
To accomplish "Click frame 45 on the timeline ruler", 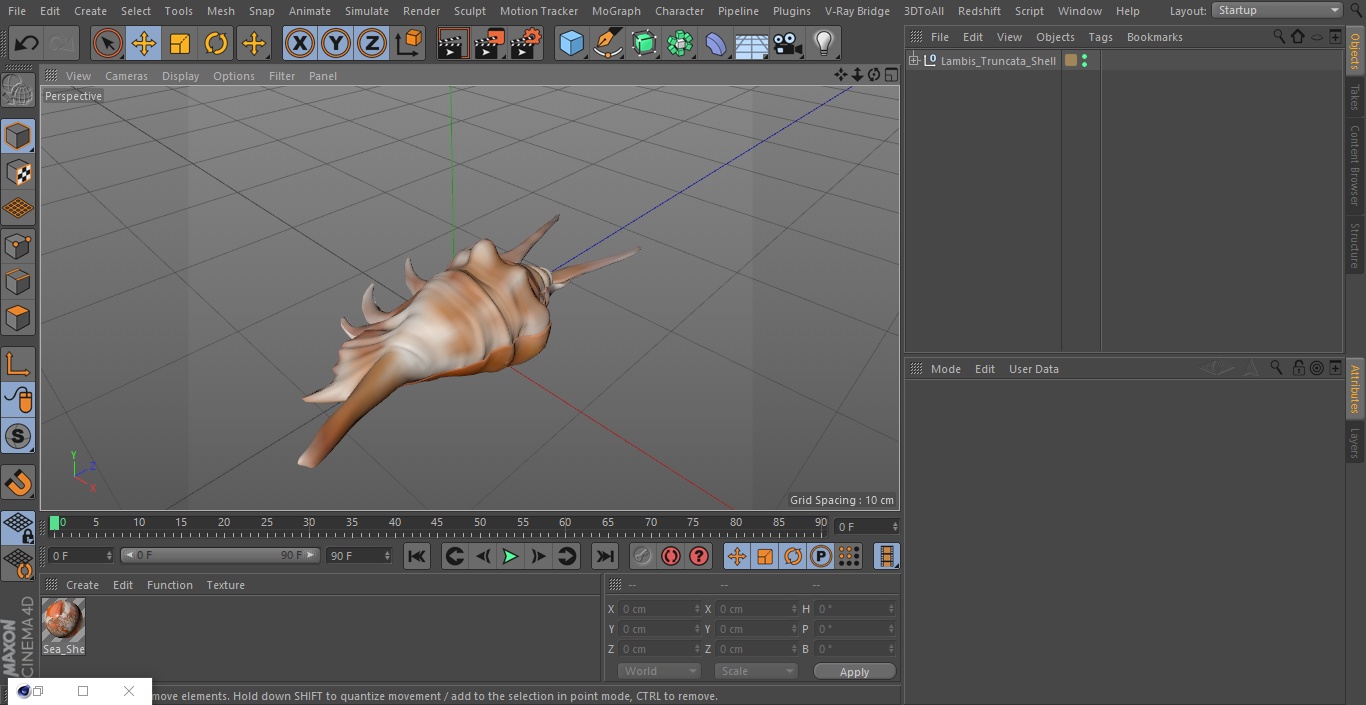I will (x=437, y=523).
